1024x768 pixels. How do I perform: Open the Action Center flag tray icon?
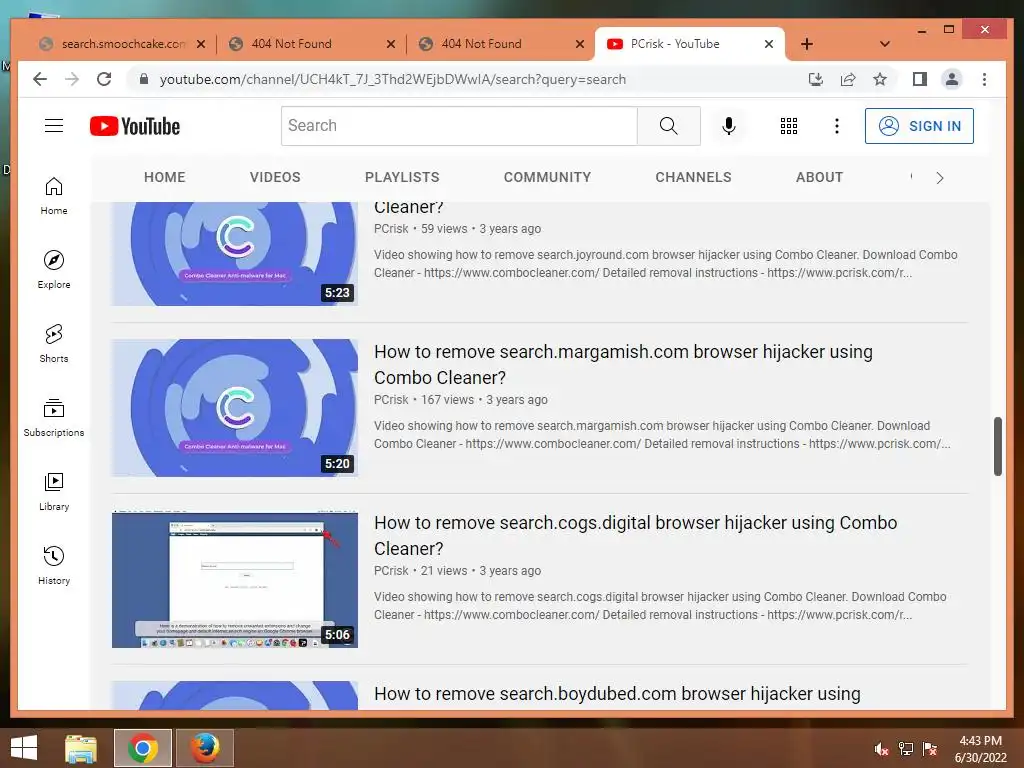pos(930,749)
